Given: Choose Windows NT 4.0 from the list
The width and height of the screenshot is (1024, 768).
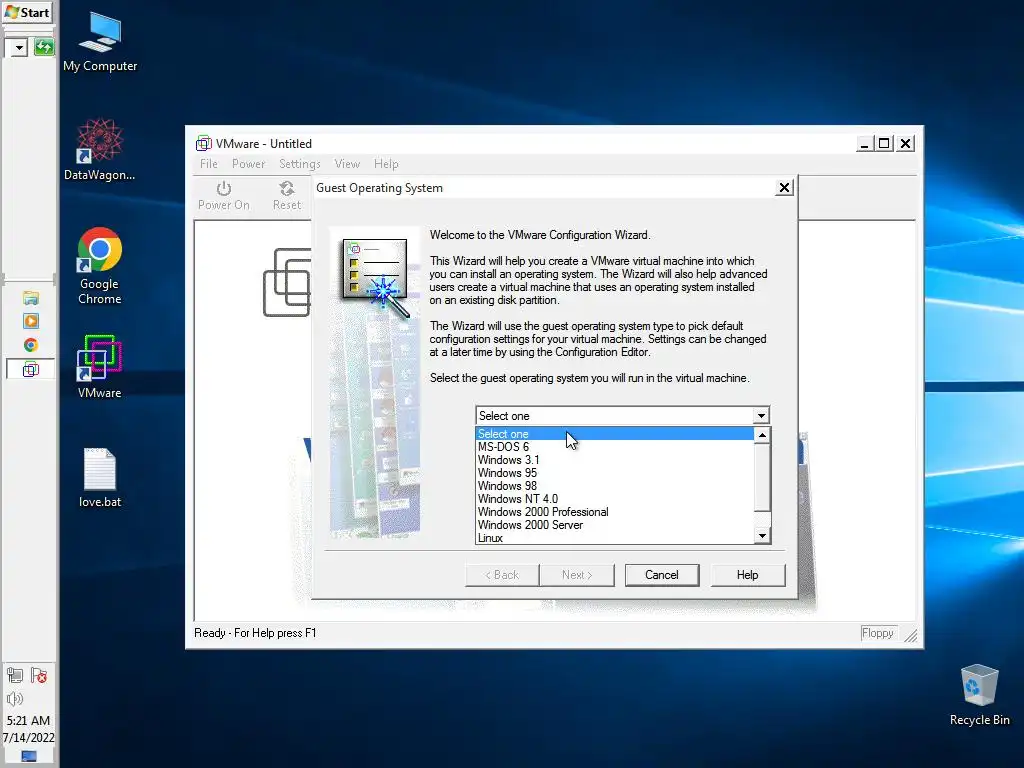Looking at the screenshot, I should tap(615, 499).
